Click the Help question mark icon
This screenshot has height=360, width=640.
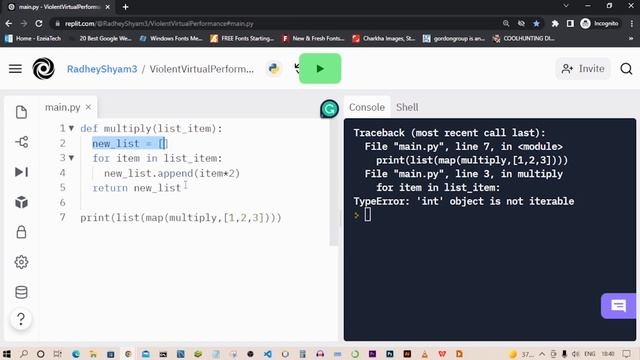click(21, 319)
